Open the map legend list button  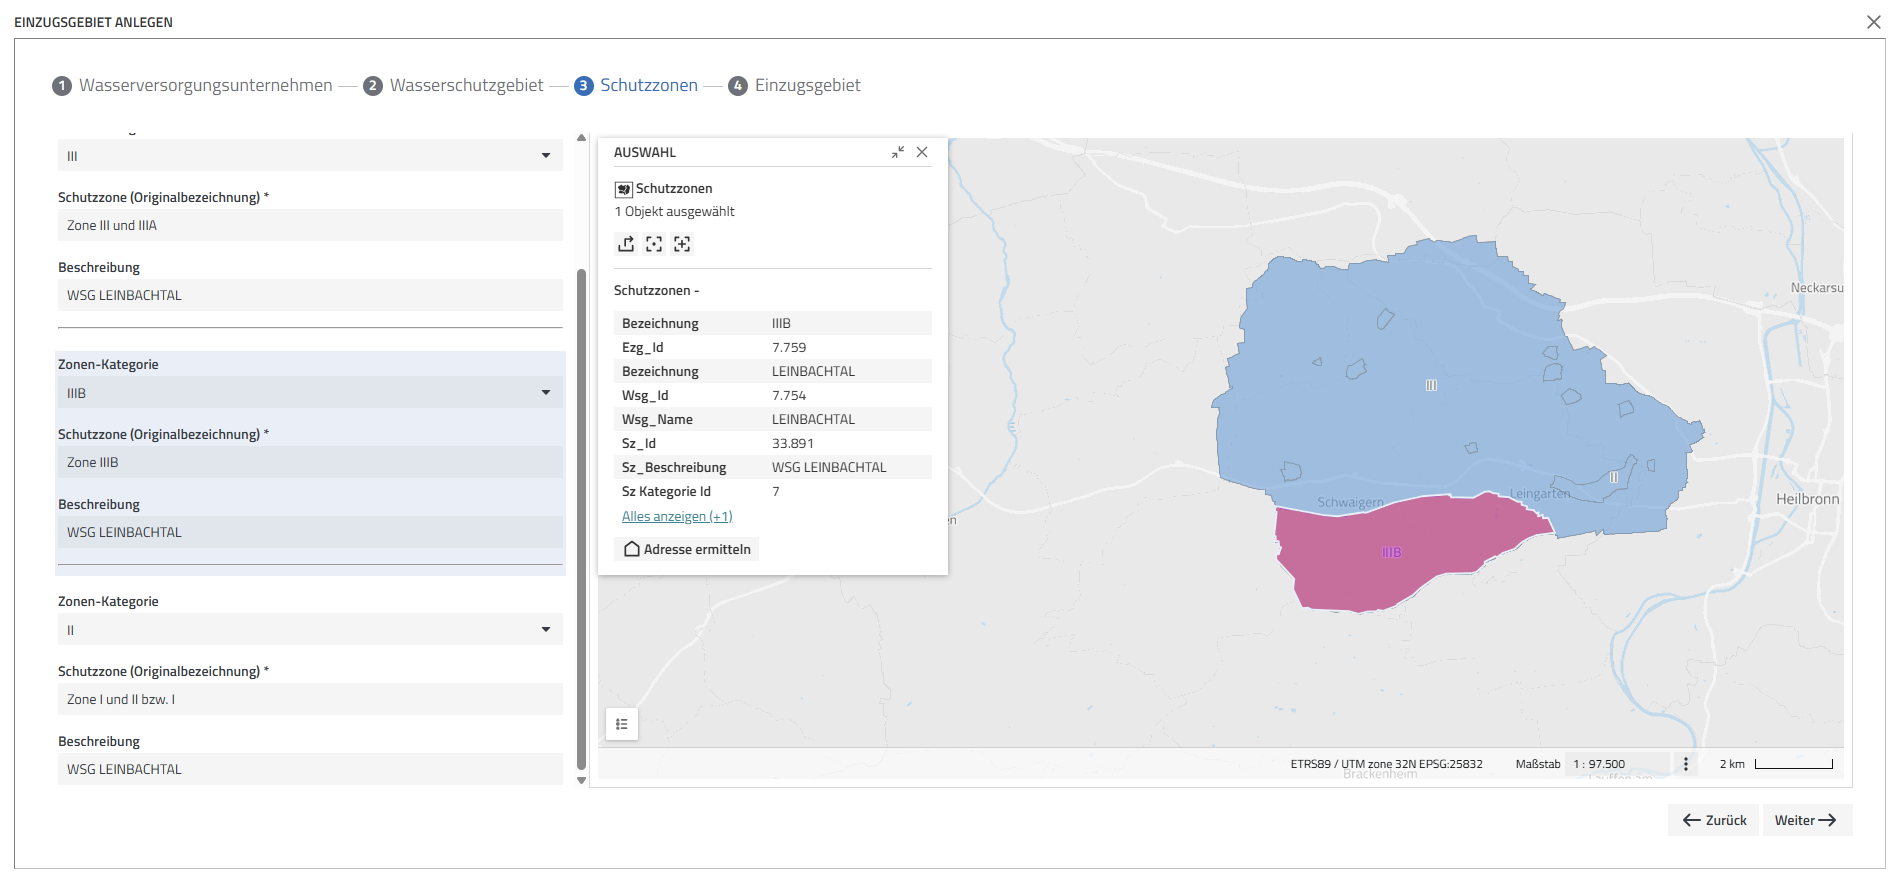coord(622,724)
